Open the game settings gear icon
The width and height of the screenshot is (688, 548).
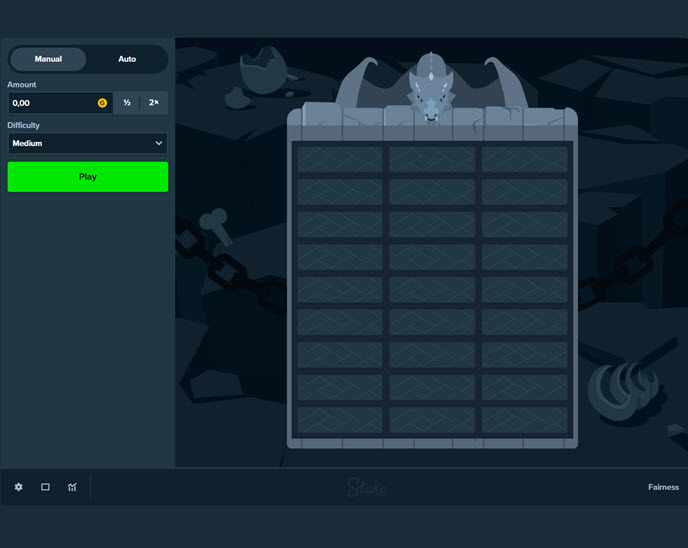coord(18,487)
